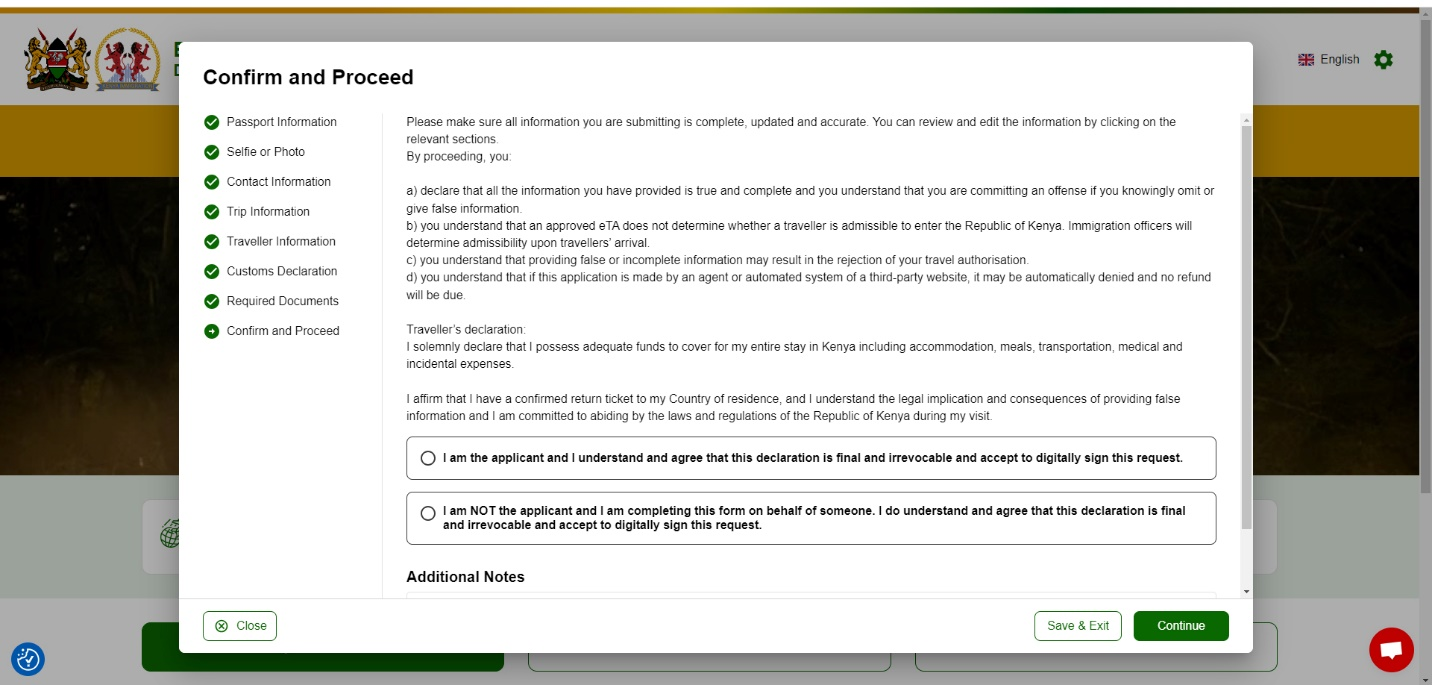The image size is (1432, 685).
Task: Select "I am the applicant" radio option
Action: [x=428, y=459]
